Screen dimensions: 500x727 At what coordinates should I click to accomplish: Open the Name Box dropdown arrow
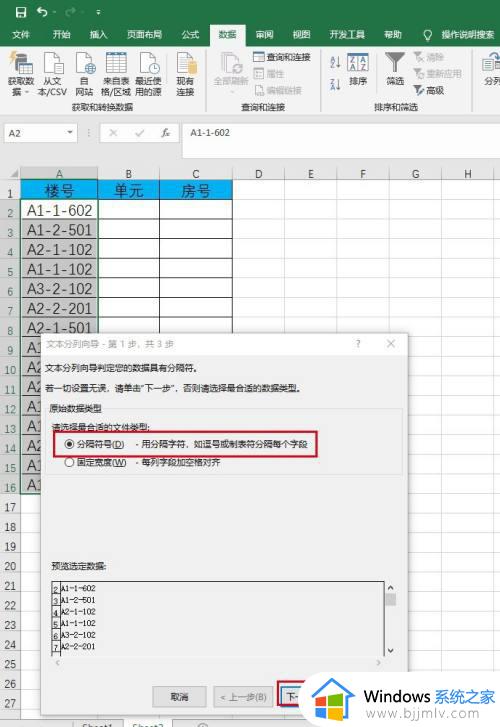click(x=70, y=133)
